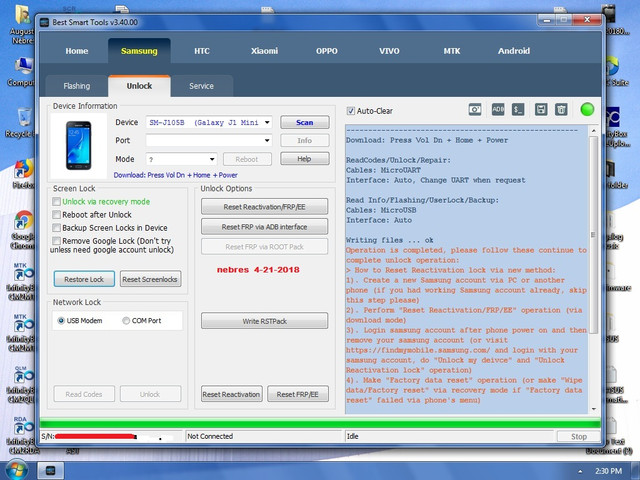Screen dimensions: 640x480
Task: Click the 'Not Connected' status text
Action: pyautogui.click(x=210, y=436)
